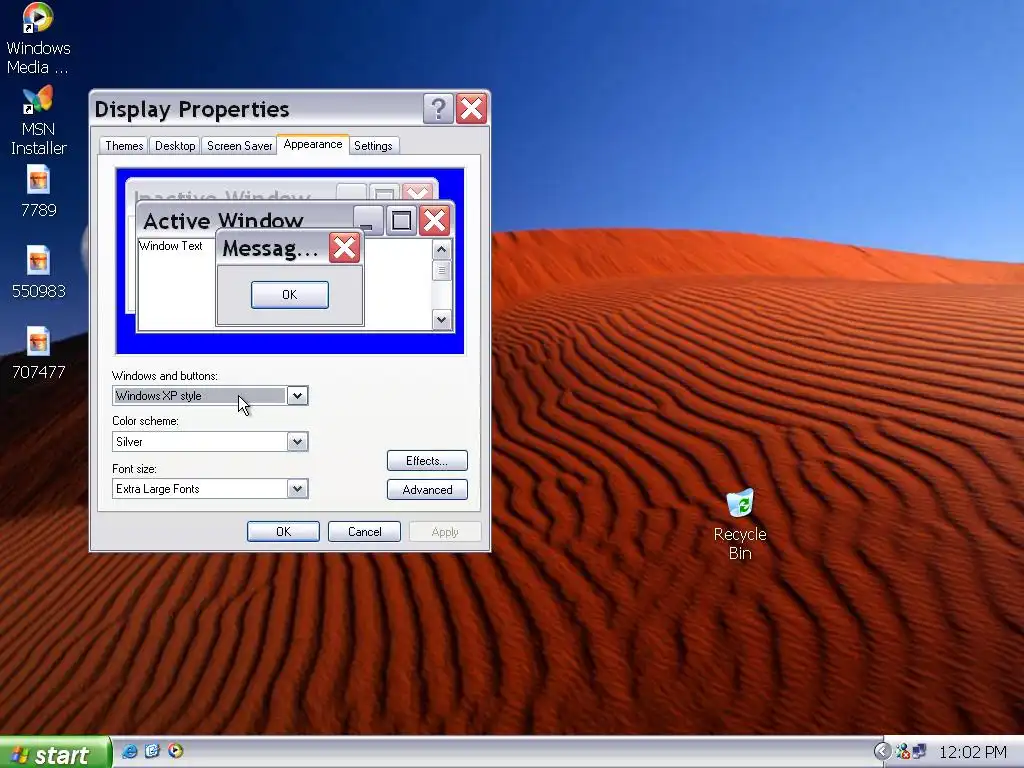Open the Start menu
Screen dimensions: 1024x768
pos(55,753)
